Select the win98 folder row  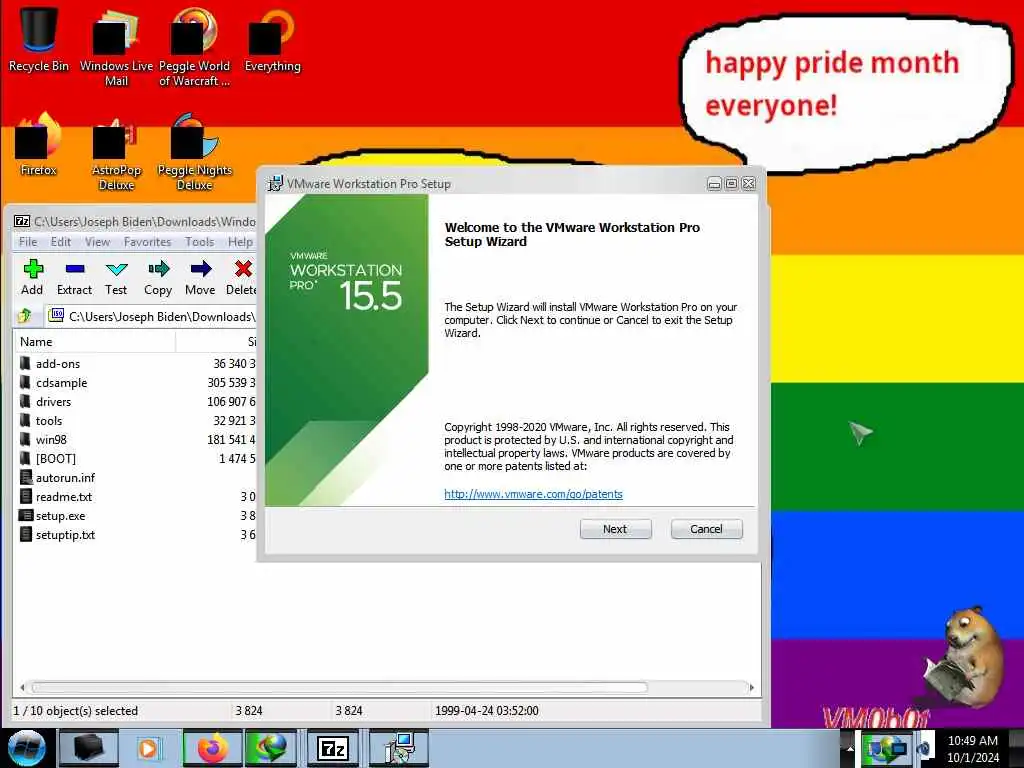(x=135, y=440)
